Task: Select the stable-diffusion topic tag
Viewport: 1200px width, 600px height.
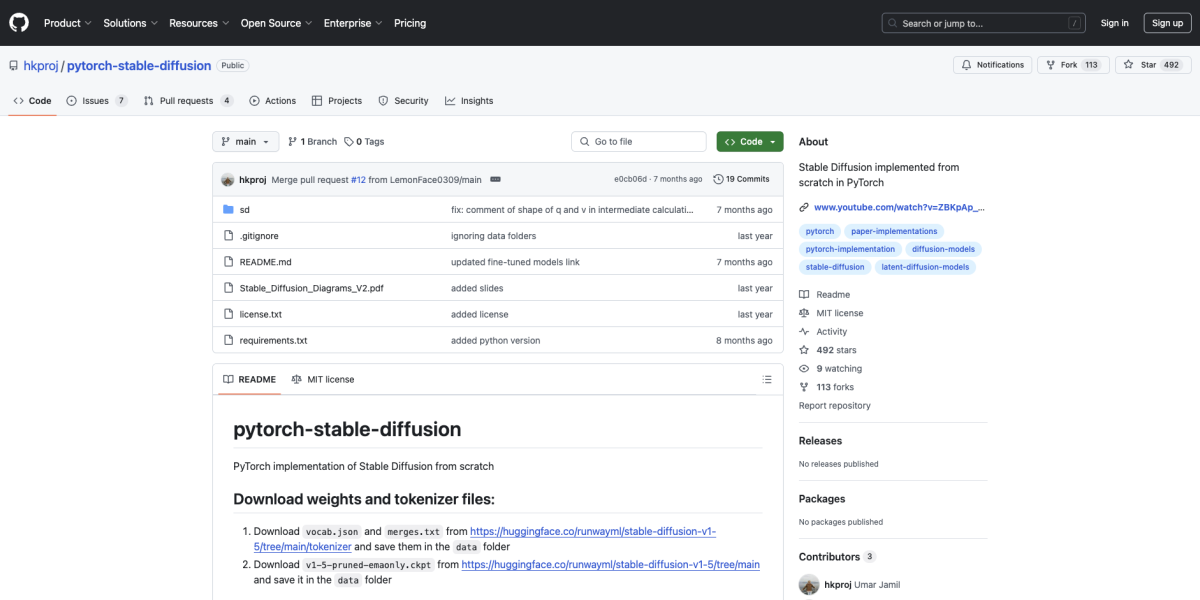Action: pyautogui.click(x=834, y=267)
